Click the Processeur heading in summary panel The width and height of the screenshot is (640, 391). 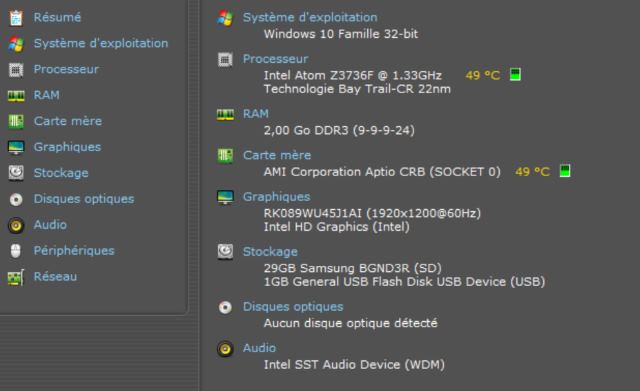click(275, 59)
